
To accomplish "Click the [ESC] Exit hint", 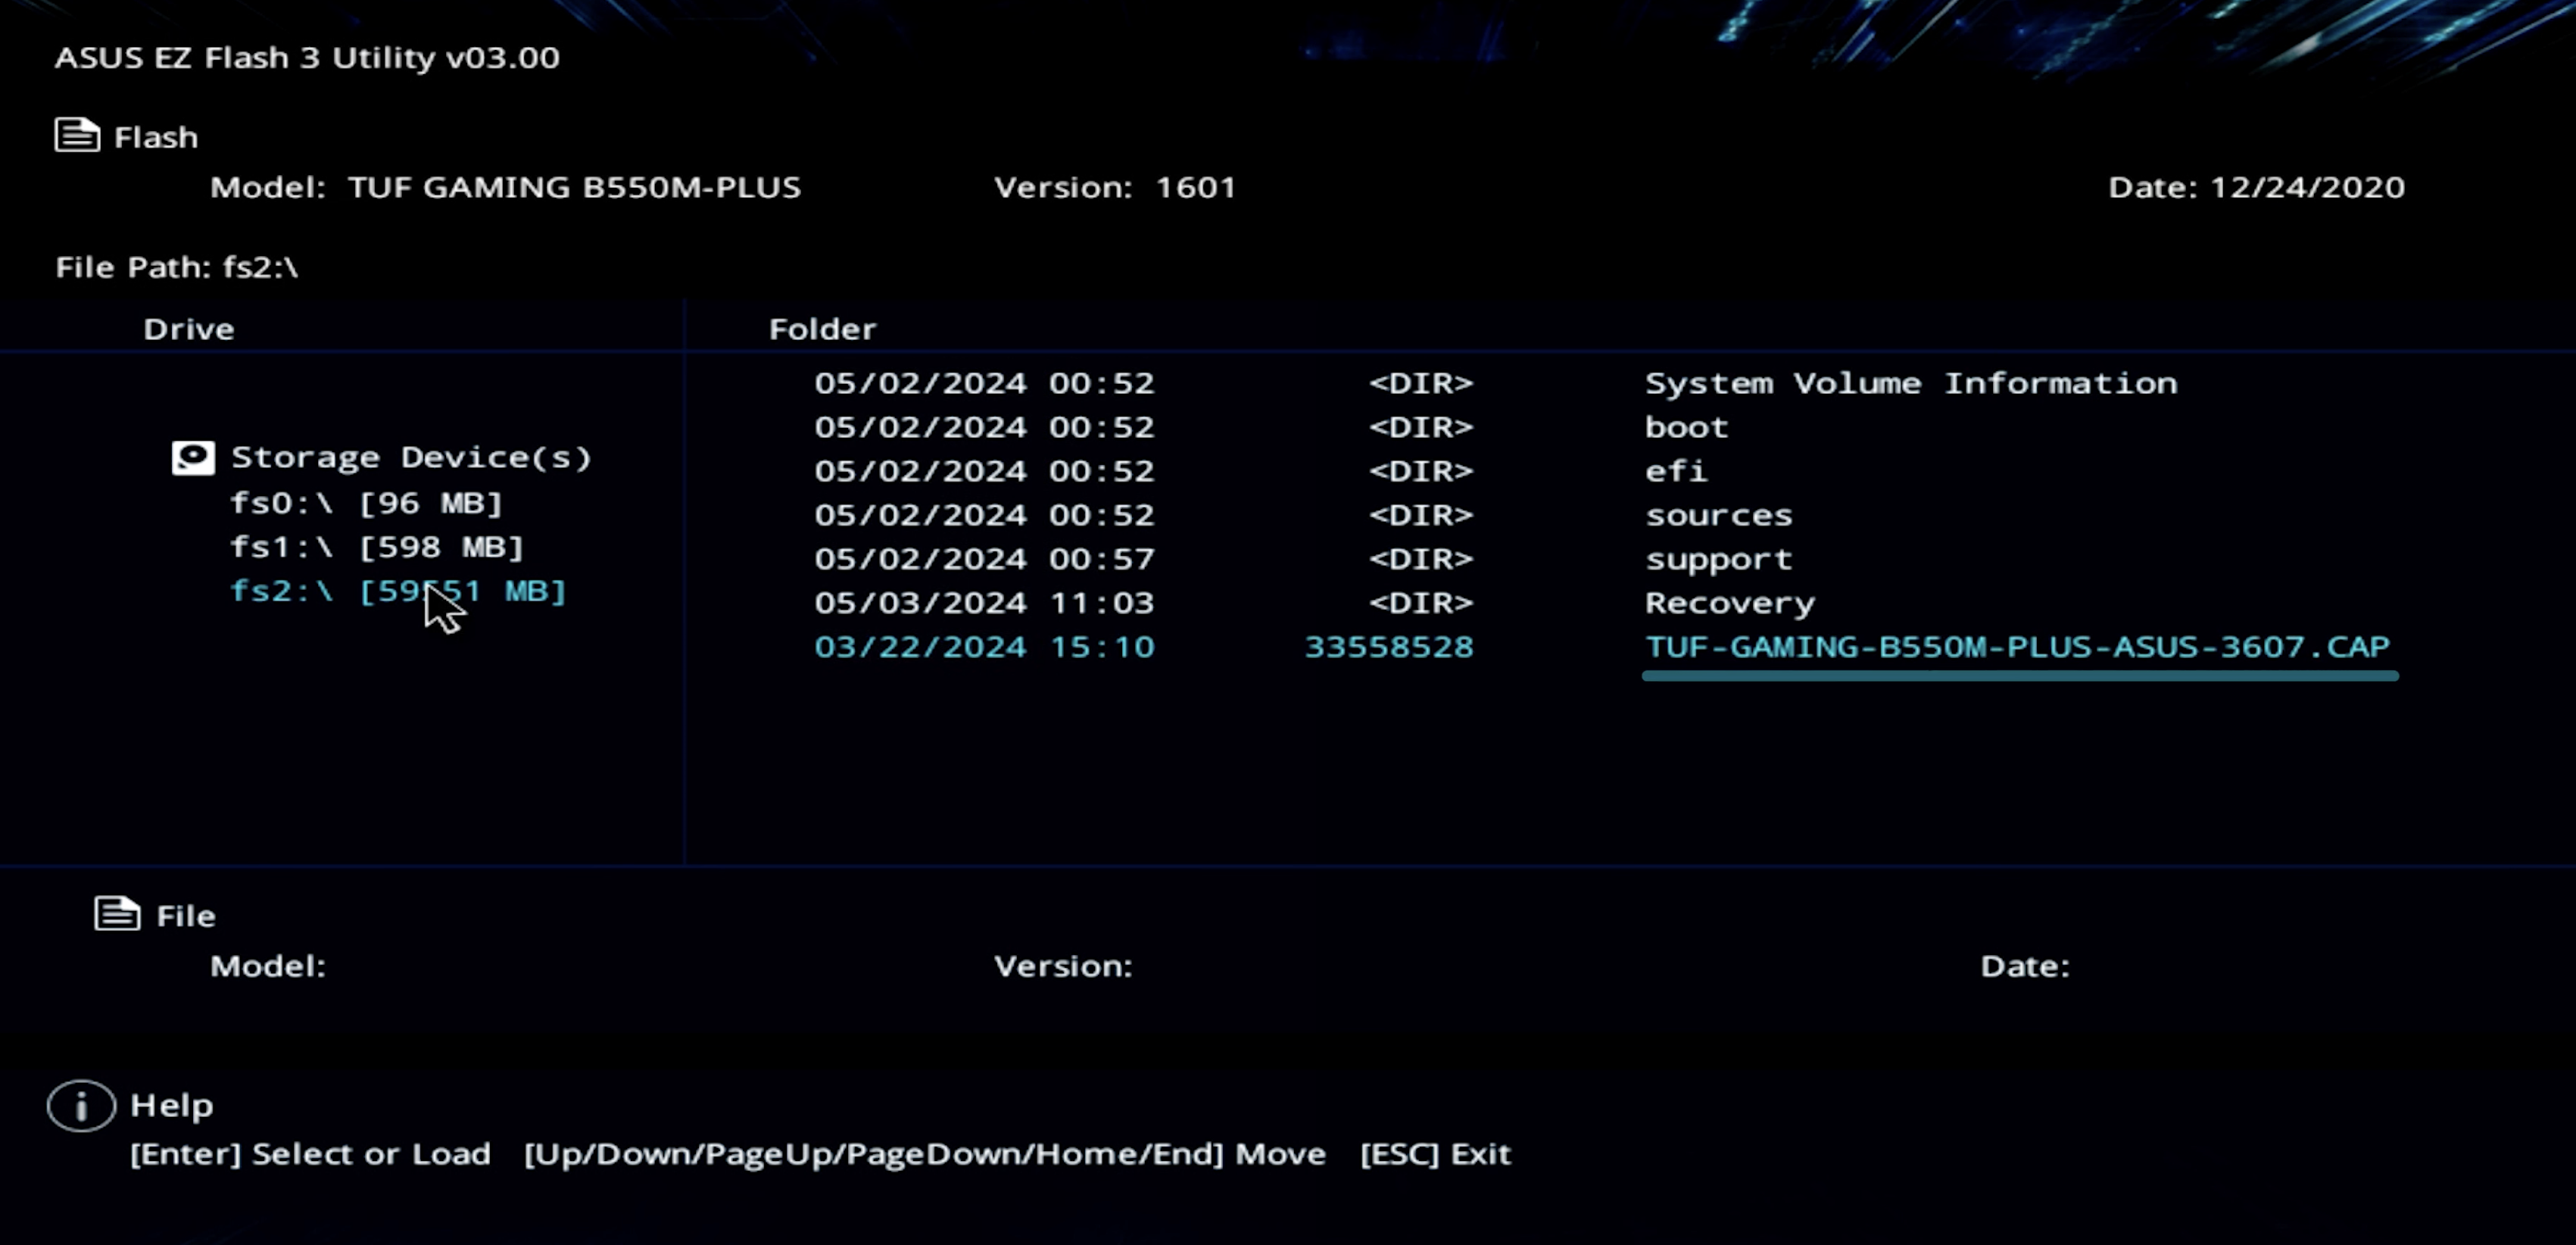I will [1436, 1154].
